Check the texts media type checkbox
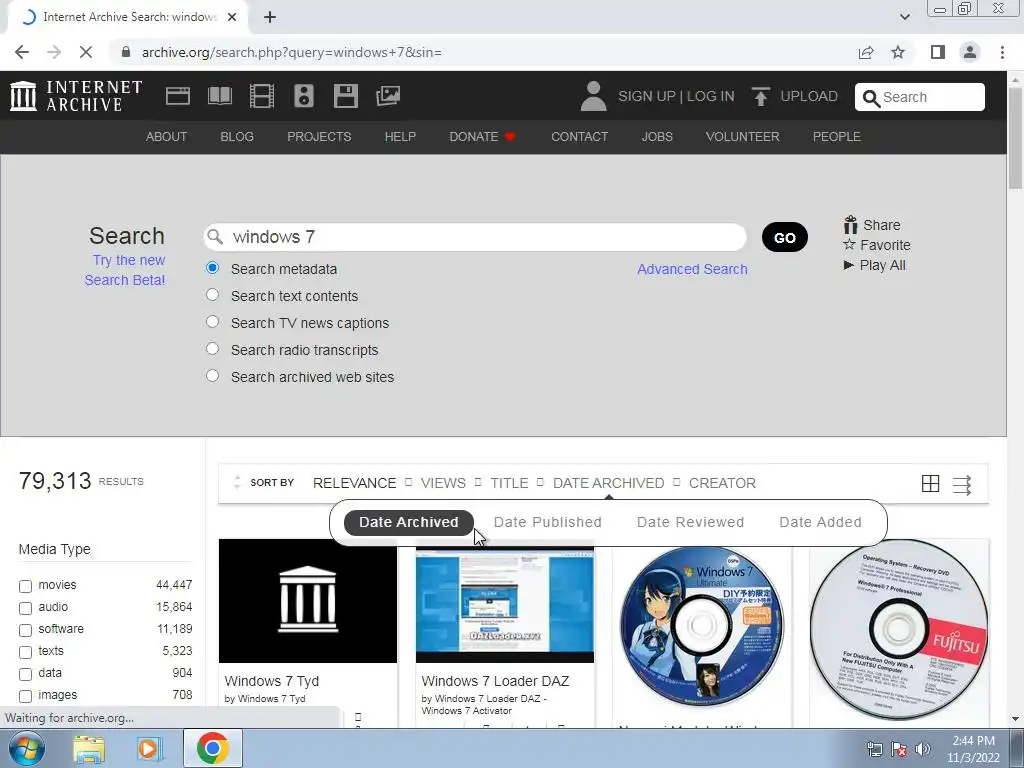The width and height of the screenshot is (1024, 768). coord(25,652)
